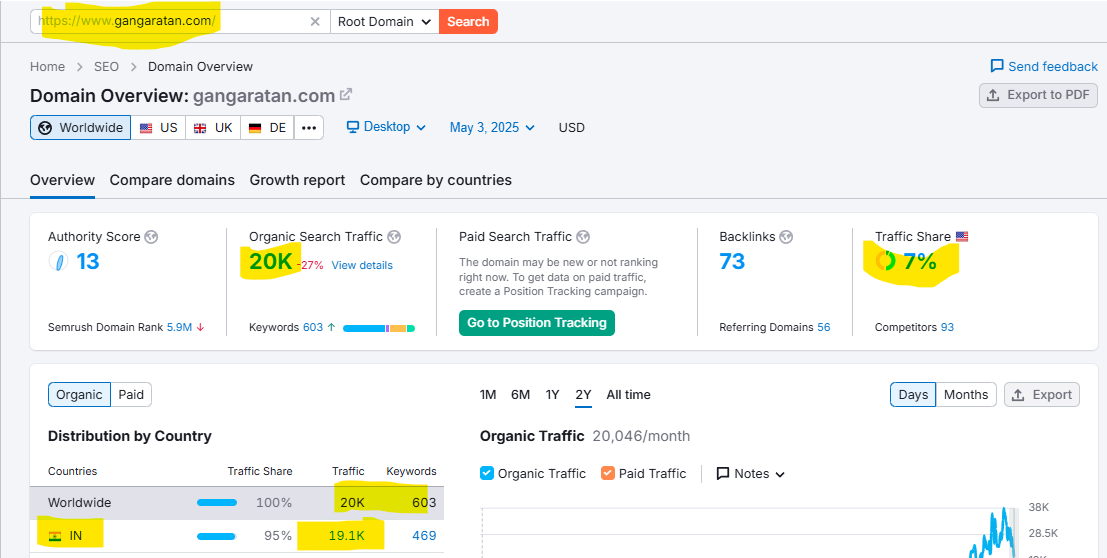Click globe icon beside Authority Score
Viewport: 1107px width, 558px height.
(151, 237)
